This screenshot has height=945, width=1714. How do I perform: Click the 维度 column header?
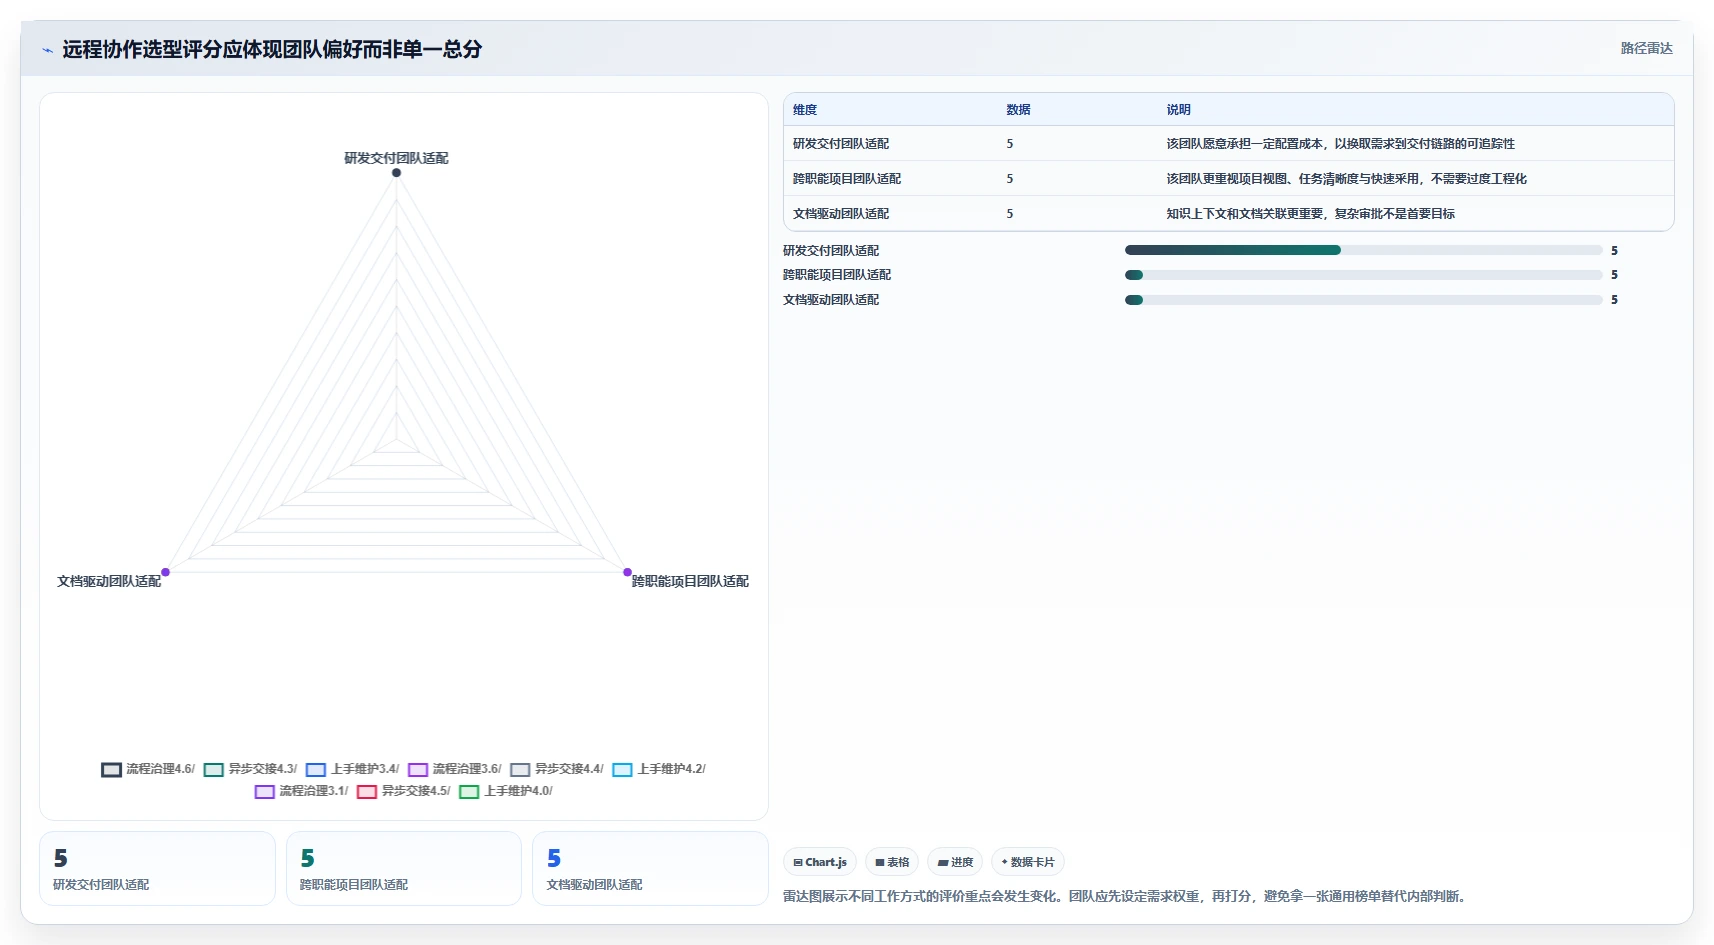point(805,110)
